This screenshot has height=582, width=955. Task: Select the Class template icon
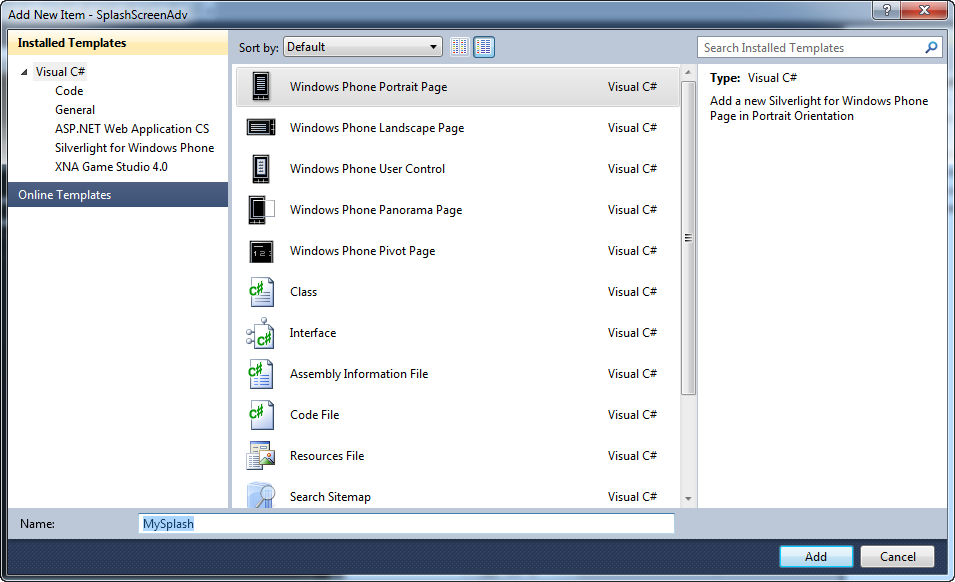(x=261, y=292)
